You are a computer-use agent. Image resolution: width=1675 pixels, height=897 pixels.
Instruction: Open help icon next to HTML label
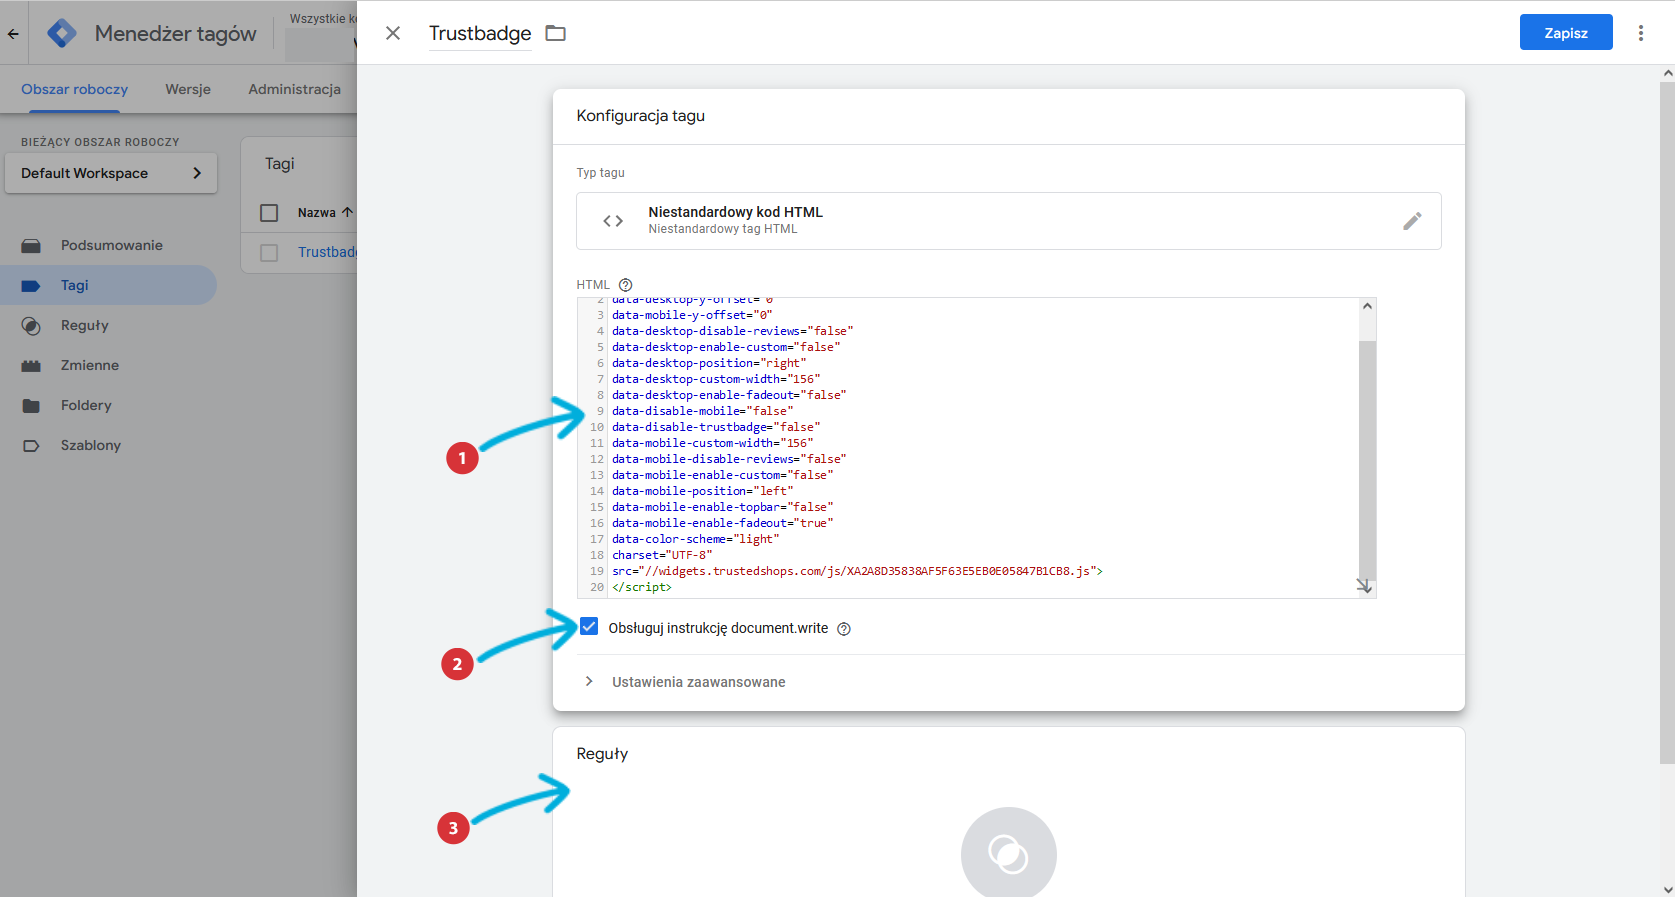[626, 285]
